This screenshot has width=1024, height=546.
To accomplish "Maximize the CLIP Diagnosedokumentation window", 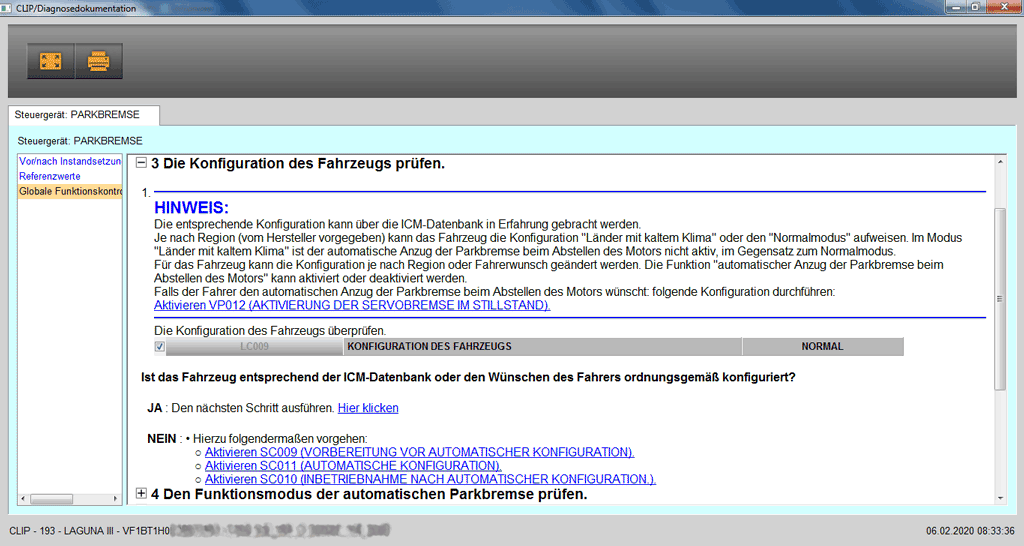I will 975,6.
